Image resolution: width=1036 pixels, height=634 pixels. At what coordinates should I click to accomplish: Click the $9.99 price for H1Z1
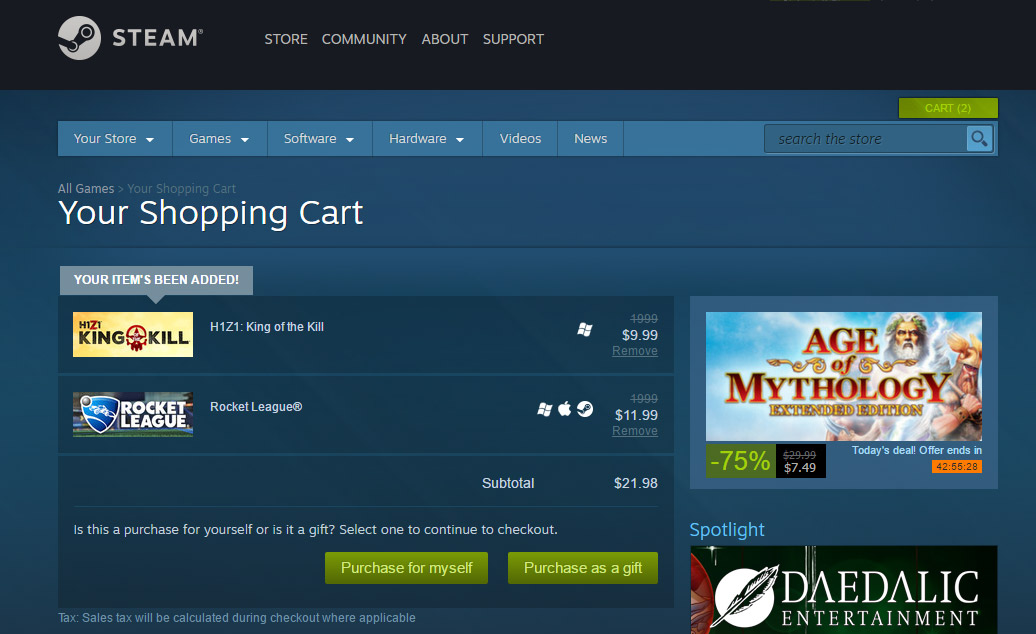click(x=640, y=335)
